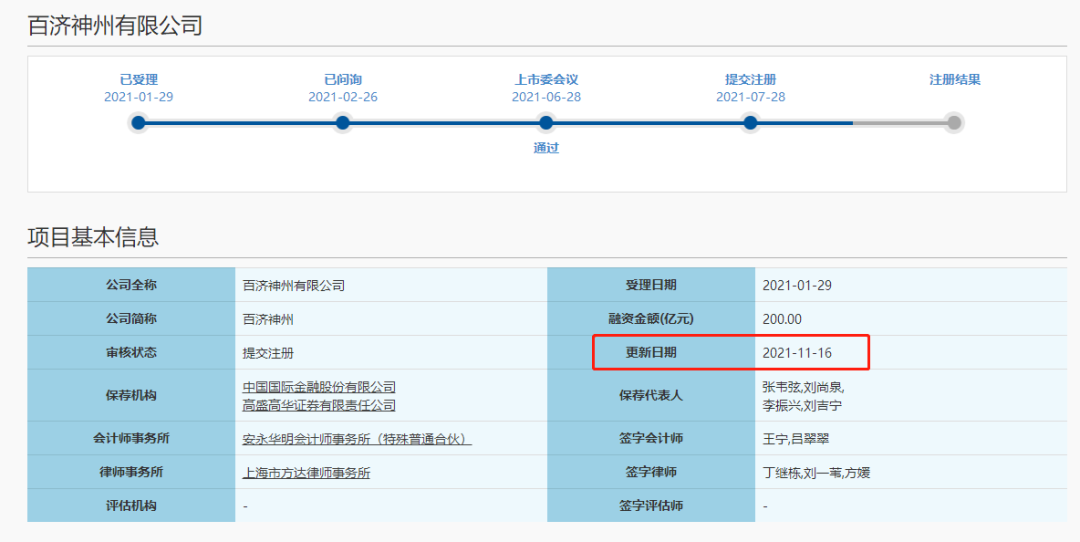Click the 项目基本信息 section heading
The width and height of the screenshot is (1080, 542).
[x=93, y=237]
